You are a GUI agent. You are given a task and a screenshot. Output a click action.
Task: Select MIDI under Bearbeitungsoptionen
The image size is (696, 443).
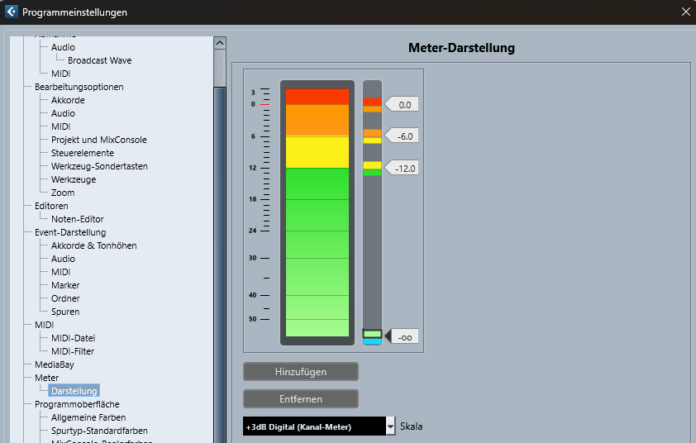click(61, 127)
